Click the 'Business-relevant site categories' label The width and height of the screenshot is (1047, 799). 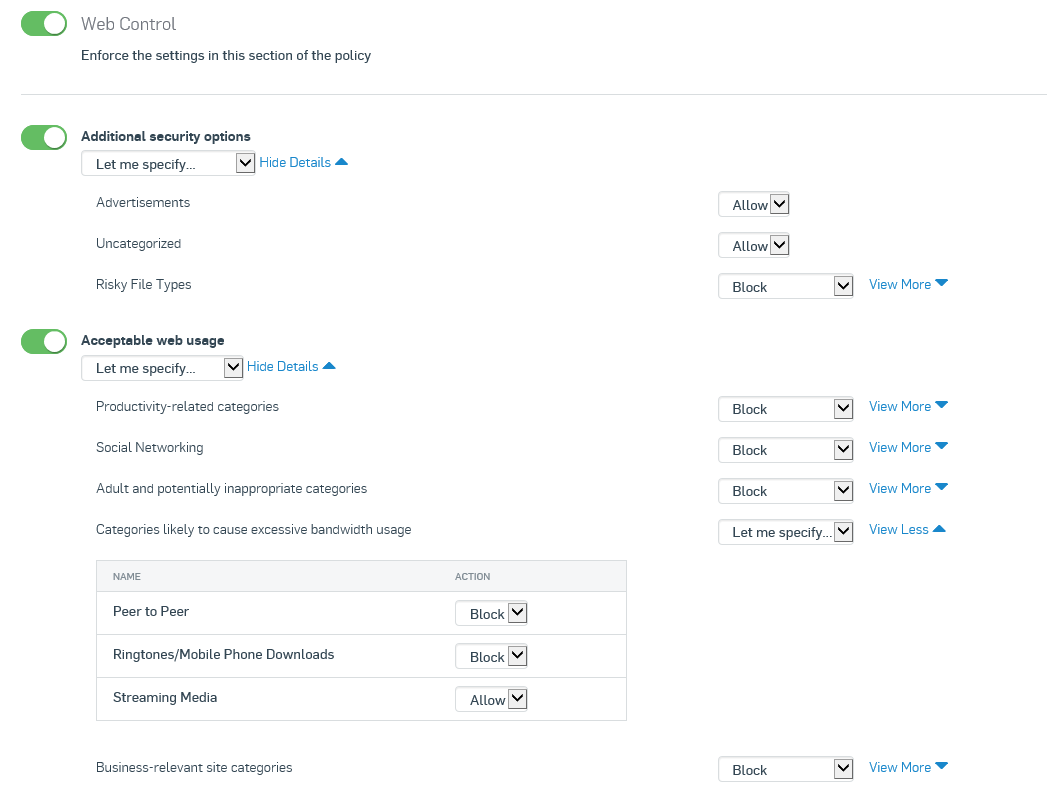(194, 768)
